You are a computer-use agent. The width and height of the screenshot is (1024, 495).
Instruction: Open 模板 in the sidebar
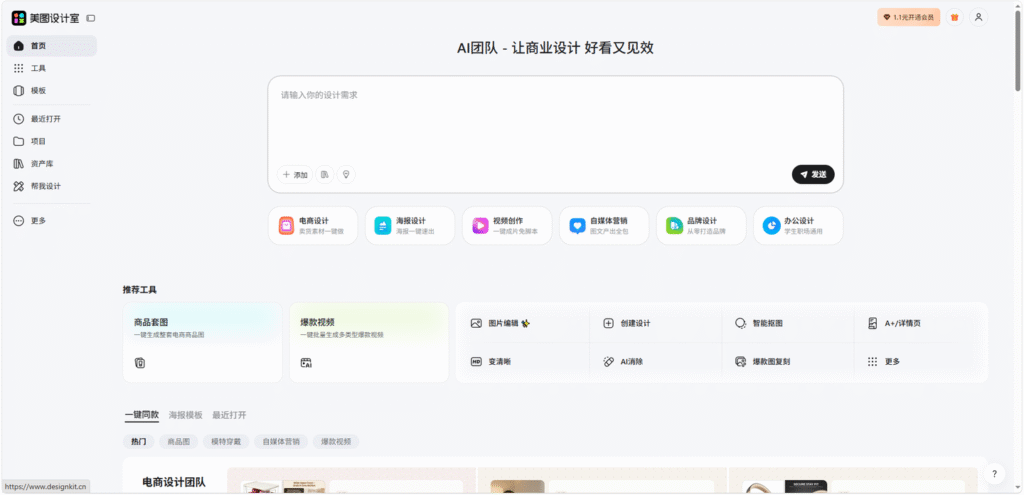tap(52, 90)
